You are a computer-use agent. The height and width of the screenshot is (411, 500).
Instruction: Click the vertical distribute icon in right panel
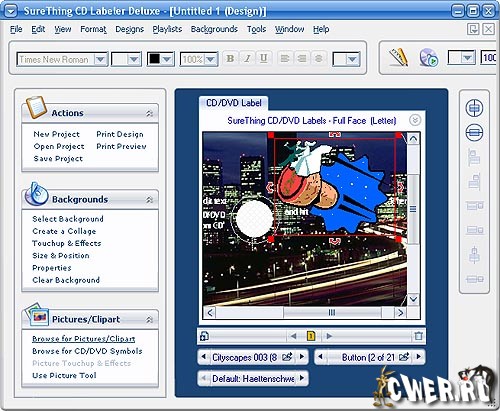tap(474, 255)
